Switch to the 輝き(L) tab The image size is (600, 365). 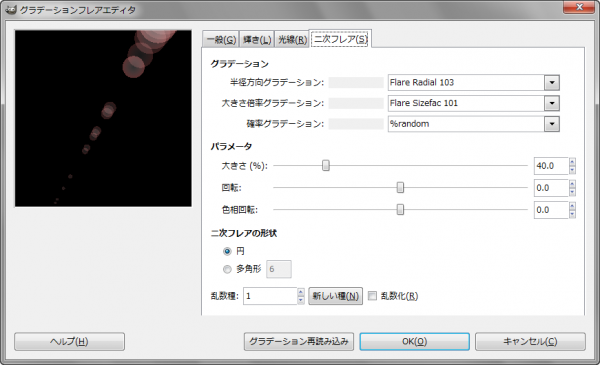[x=257, y=39]
